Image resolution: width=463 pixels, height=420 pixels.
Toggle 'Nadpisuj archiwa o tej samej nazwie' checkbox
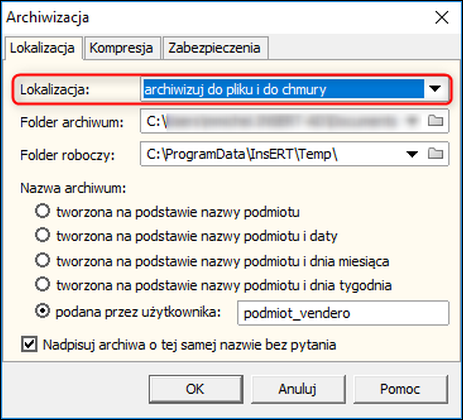pos(29,344)
